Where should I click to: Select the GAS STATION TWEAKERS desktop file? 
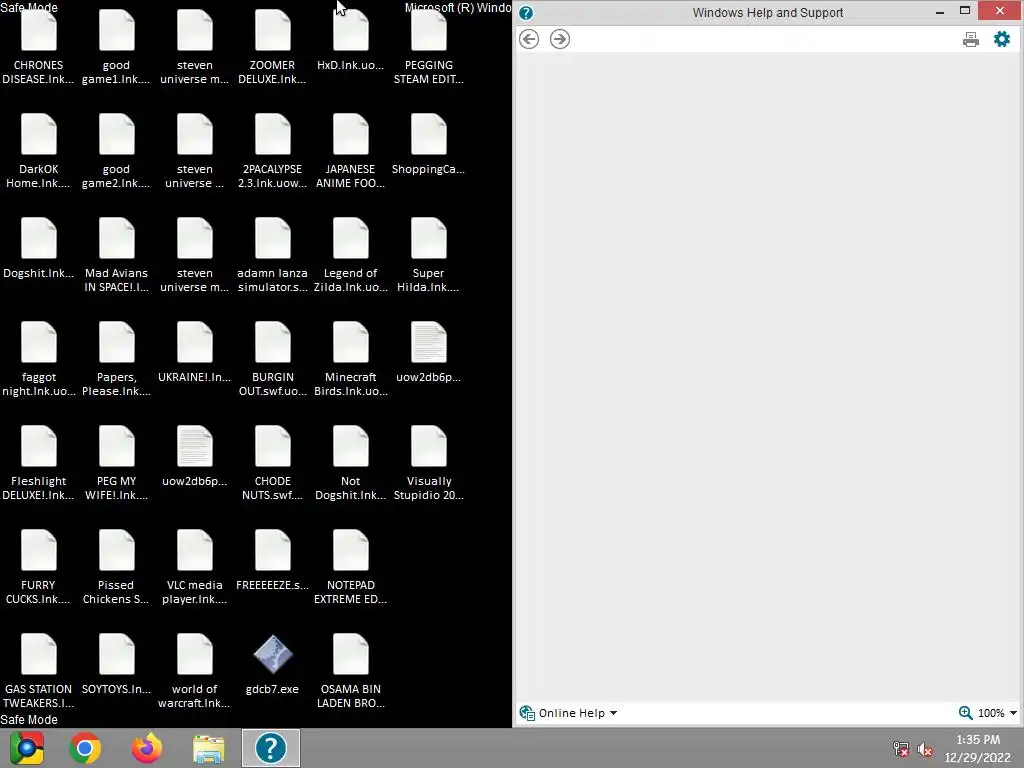click(x=39, y=671)
